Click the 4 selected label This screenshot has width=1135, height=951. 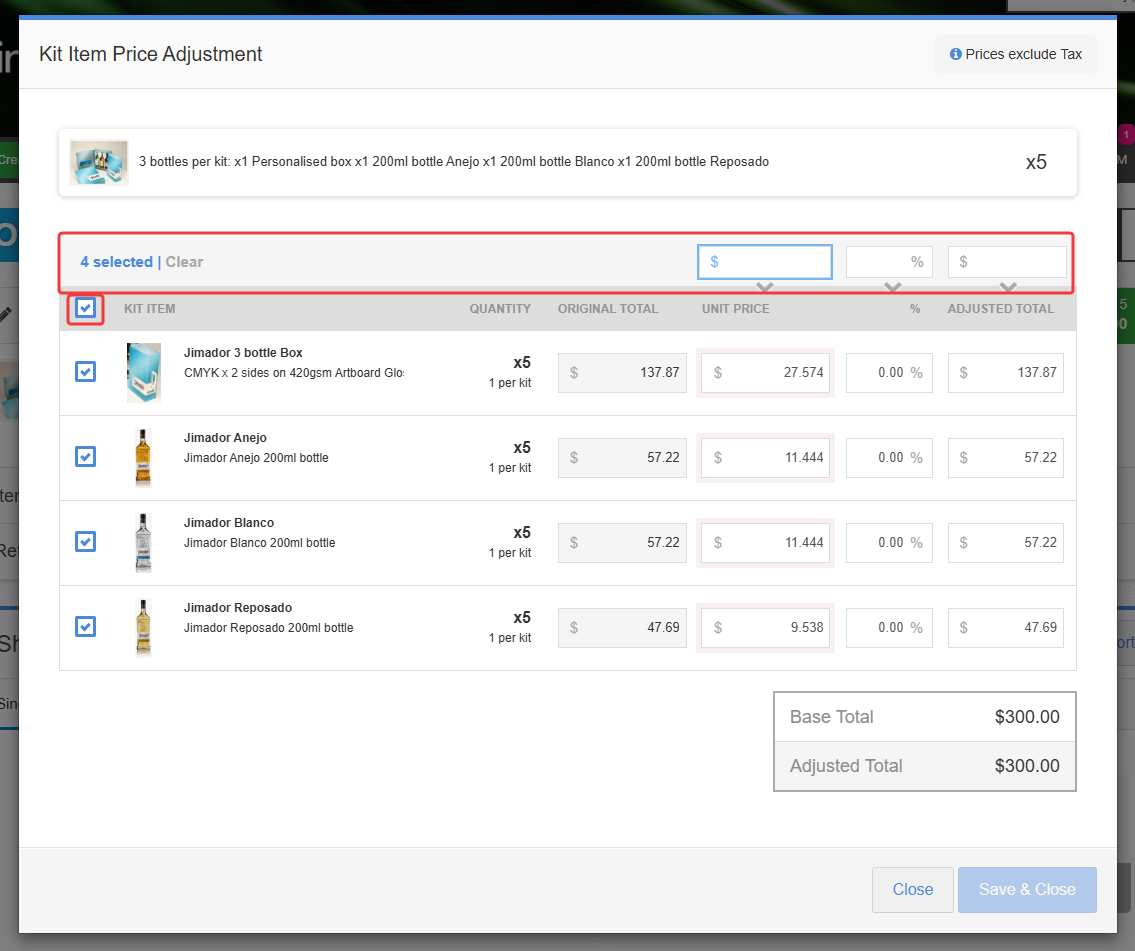(x=117, y=262)
